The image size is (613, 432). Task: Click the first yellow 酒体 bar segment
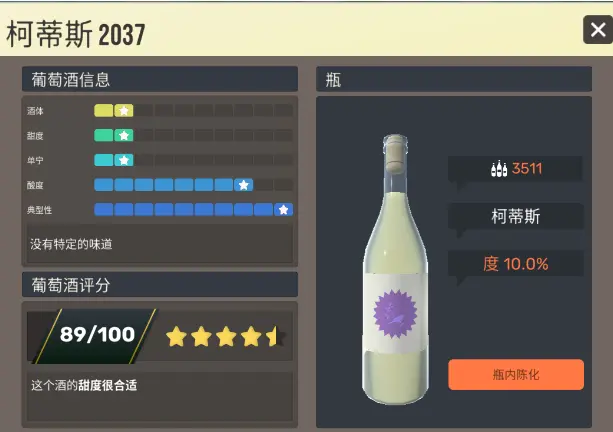[x=104, y=111]
